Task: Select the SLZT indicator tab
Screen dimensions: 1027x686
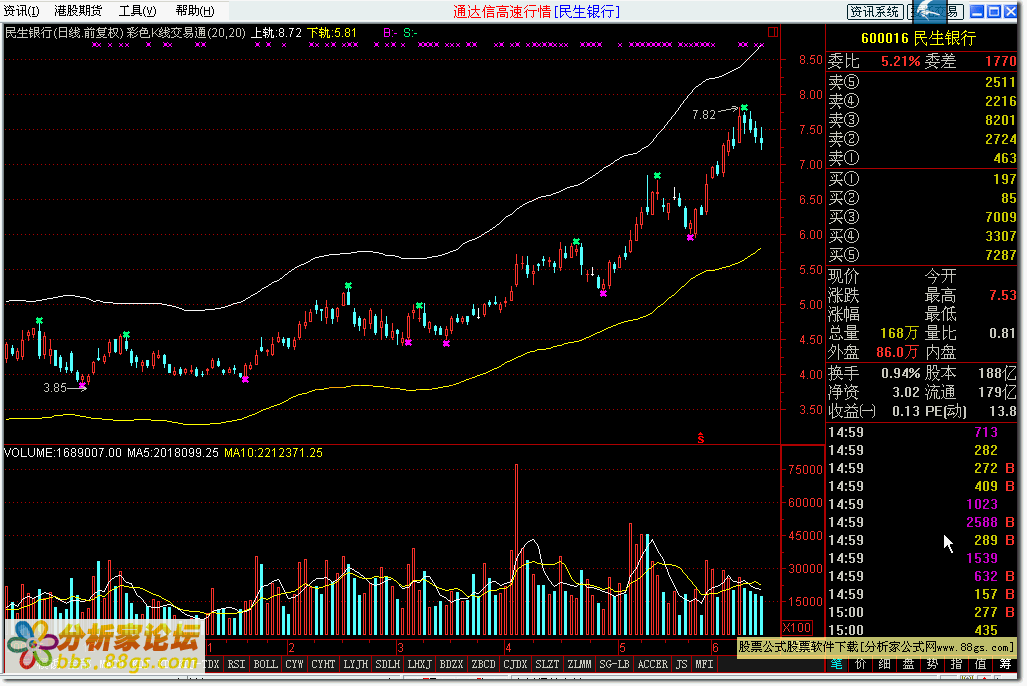Action: pyautogui.click(x=548, y=664)
